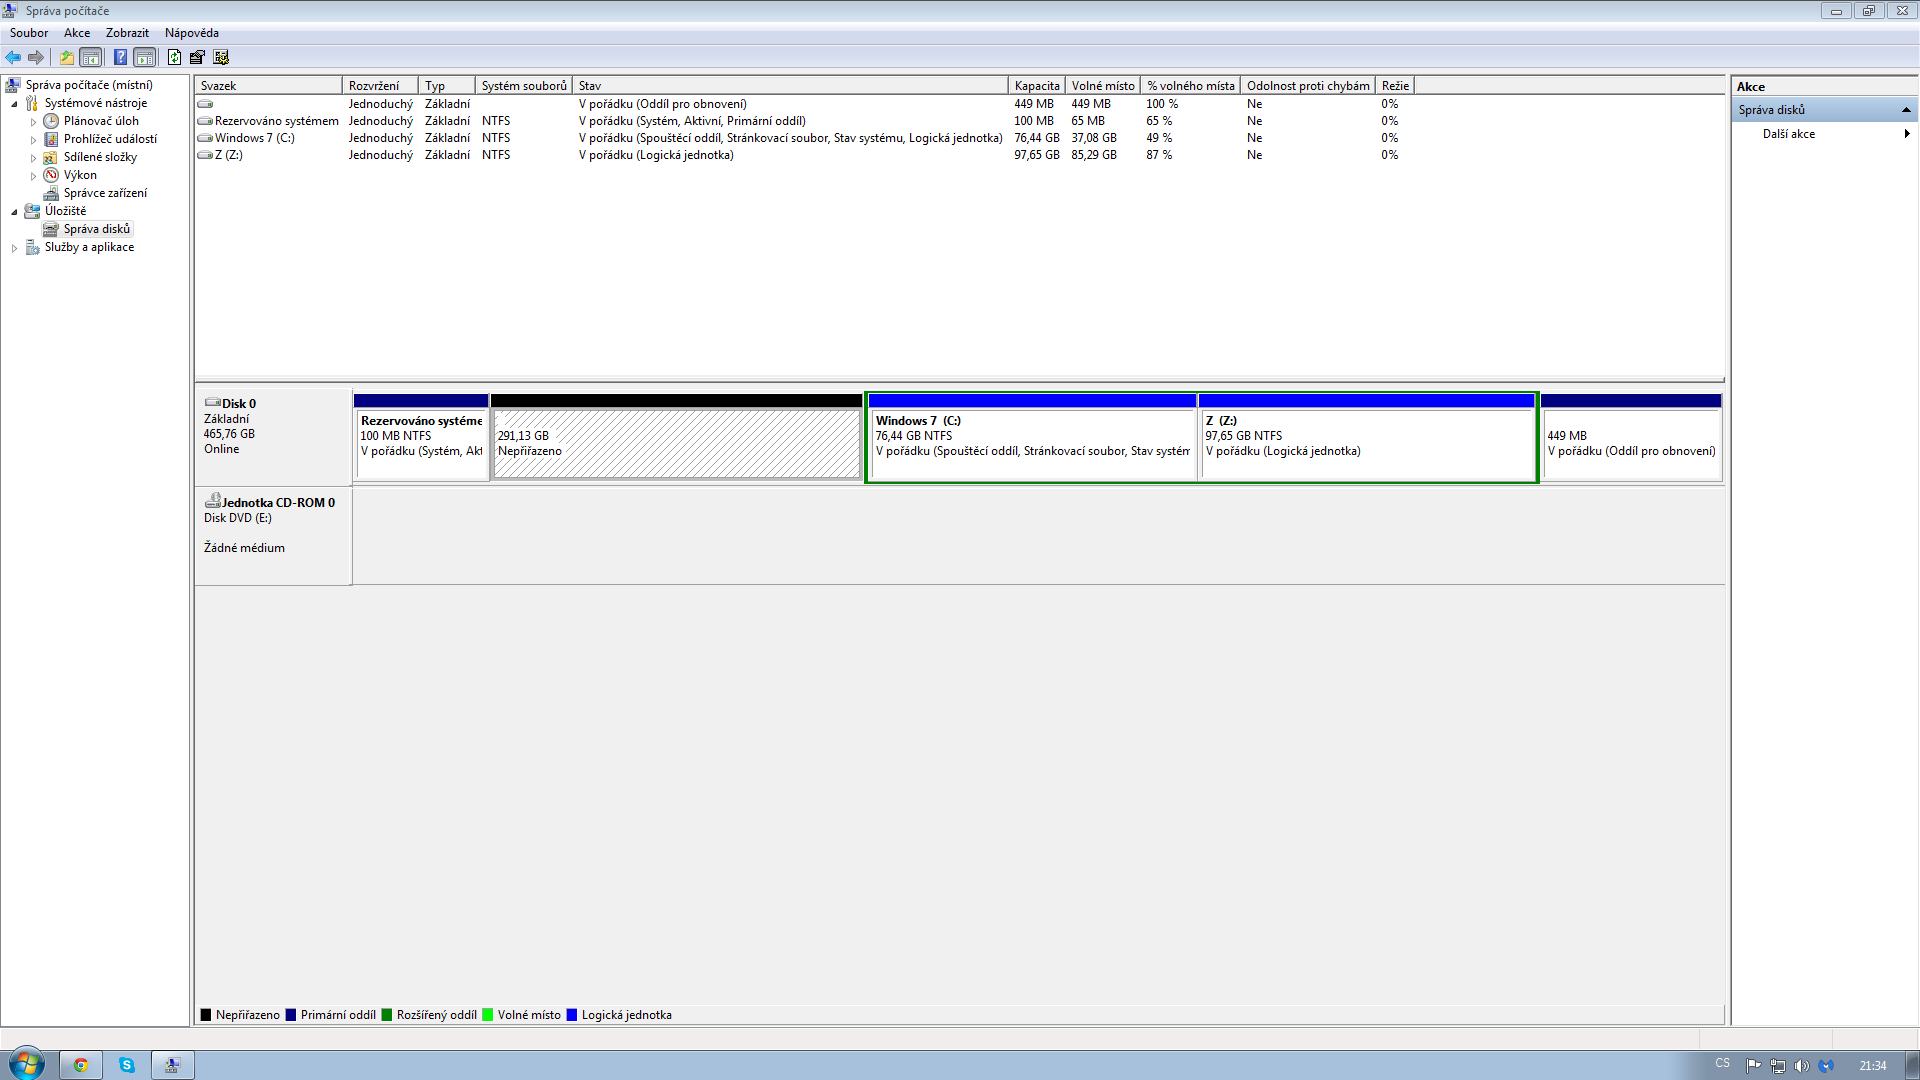This screenshot has width=1920, height=1080.
Task: Sort by the Volné místo column header
Action: pos(1103,86)
